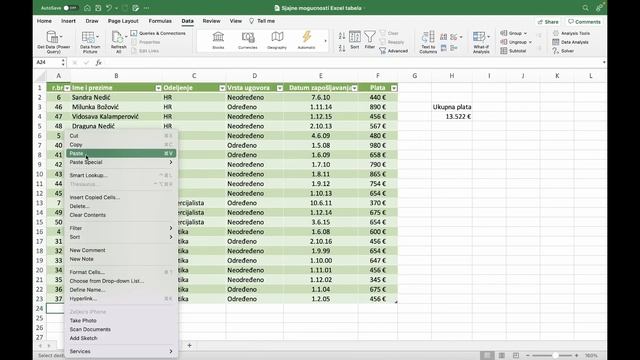This screenshot has width=640, height=360.
Task: Select the Ukupna plata cell
Action: [452, 107]
